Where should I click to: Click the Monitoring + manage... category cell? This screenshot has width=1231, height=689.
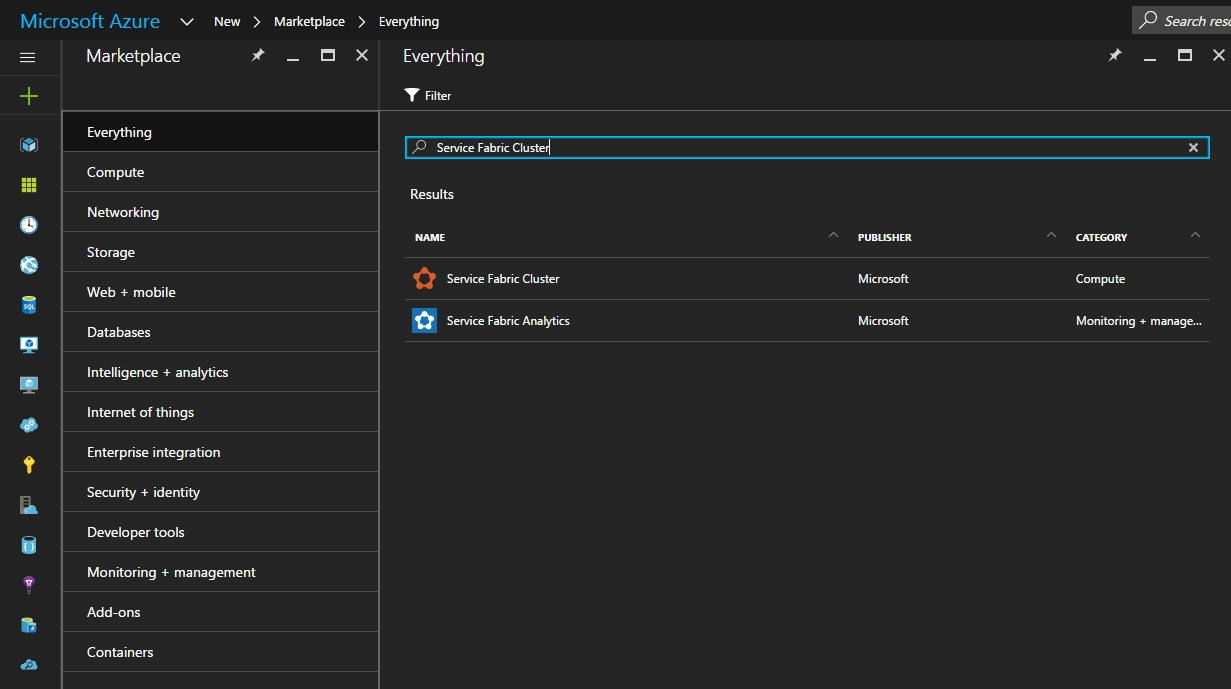point(1139,321)
